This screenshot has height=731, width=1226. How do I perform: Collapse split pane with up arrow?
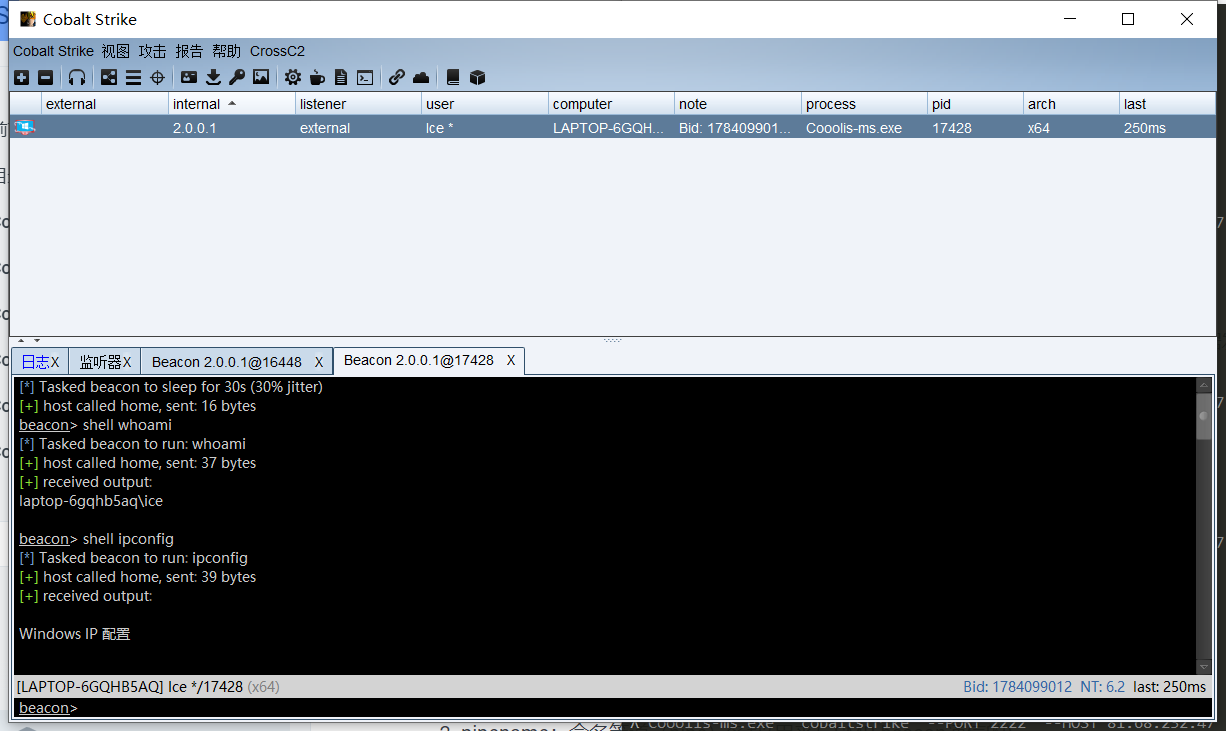(21, 341)
